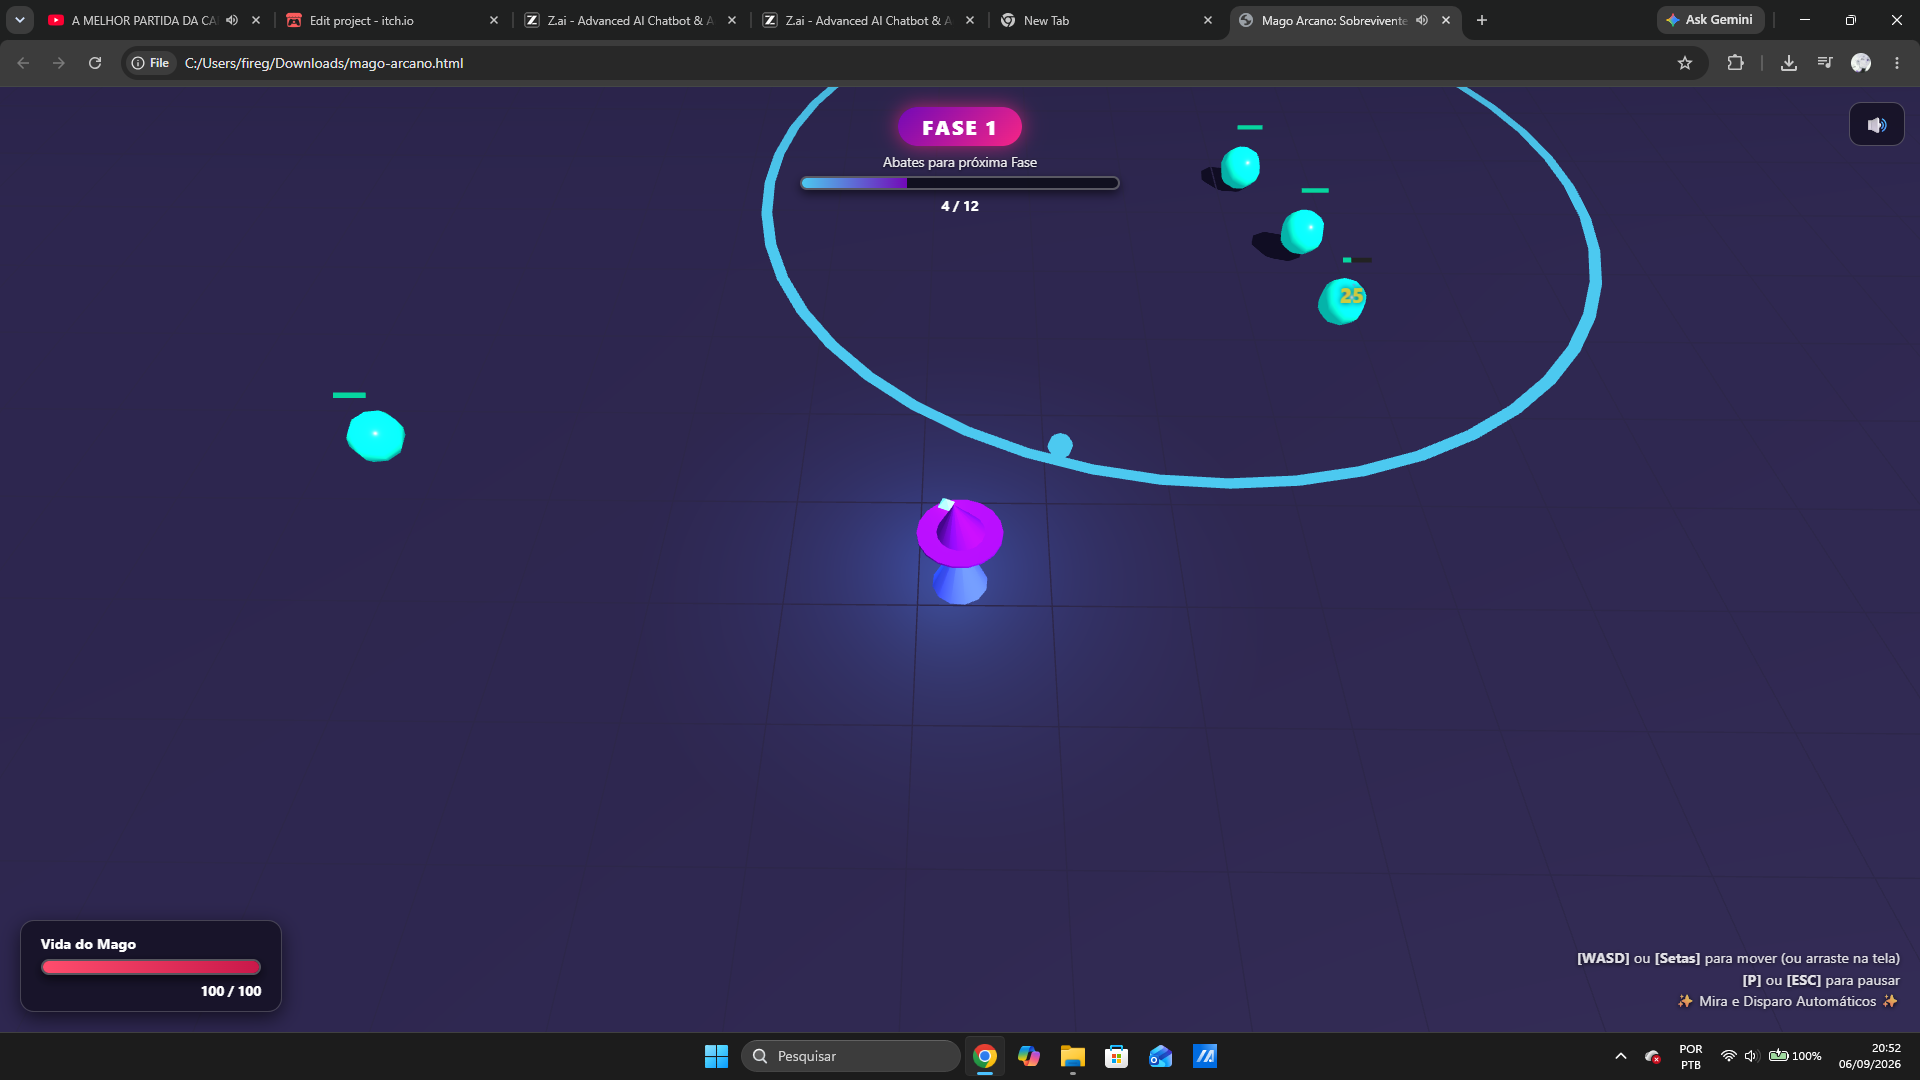Viewport: 1920px width, 1080px height.
Task: Open Chrome three-dot menu
Action: tap(1897, 63)
